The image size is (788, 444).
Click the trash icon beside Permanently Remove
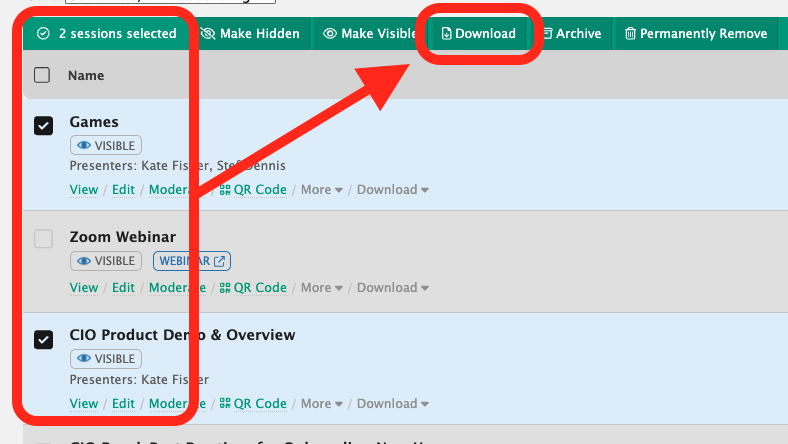pyautogui.click(x=630, y=34)
